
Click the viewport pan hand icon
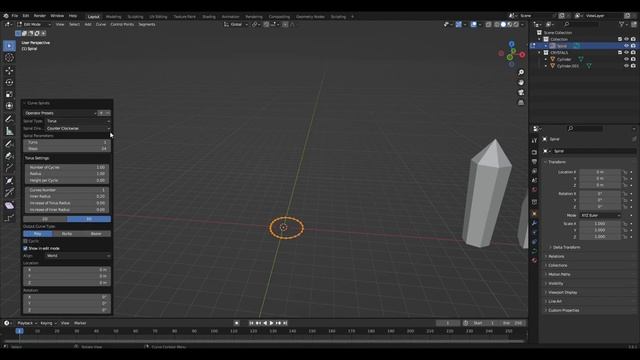coord(521,82)
